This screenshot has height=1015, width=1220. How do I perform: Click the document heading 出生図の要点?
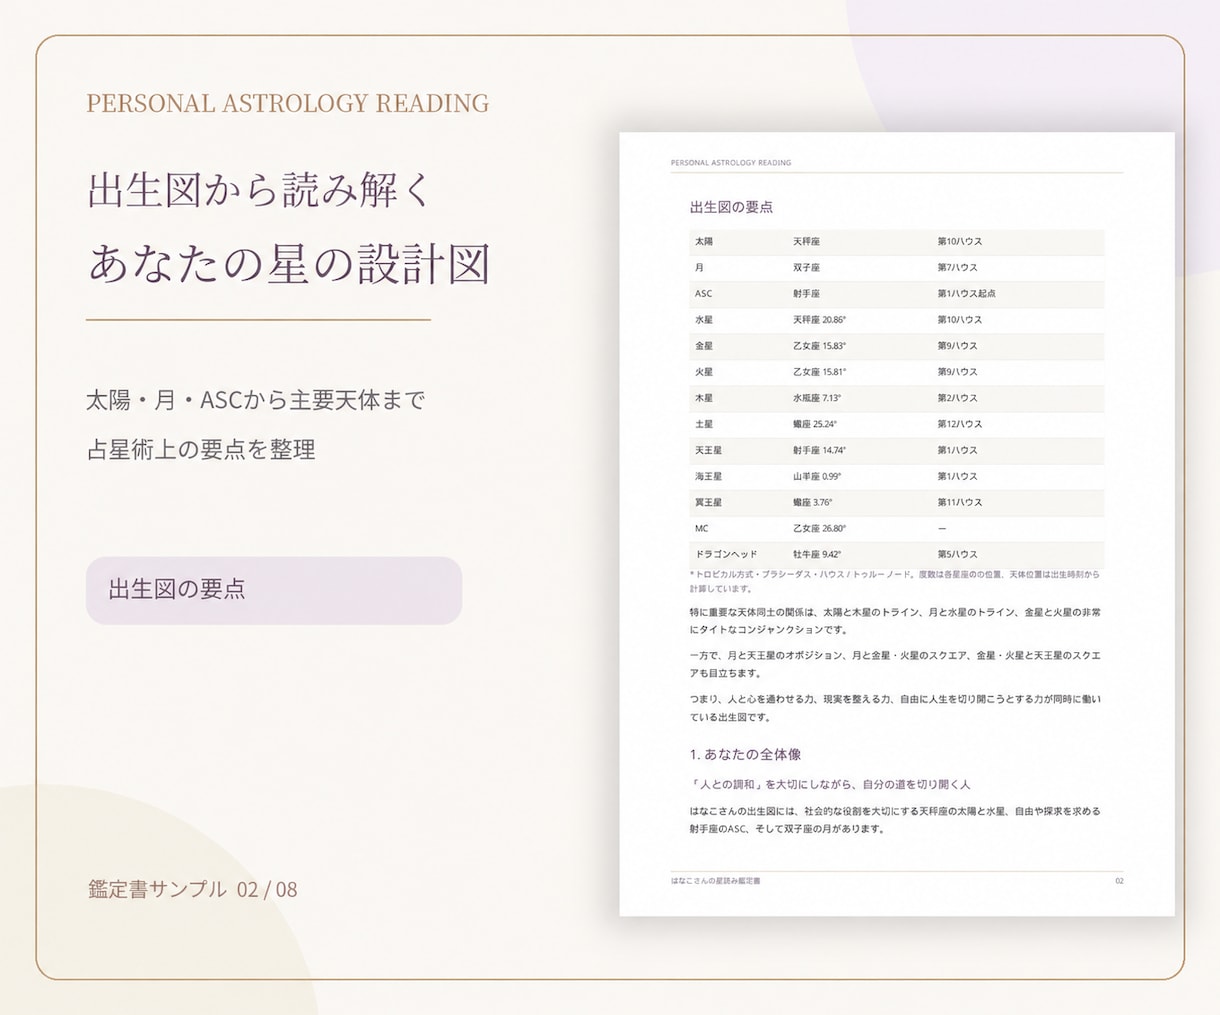731,207
